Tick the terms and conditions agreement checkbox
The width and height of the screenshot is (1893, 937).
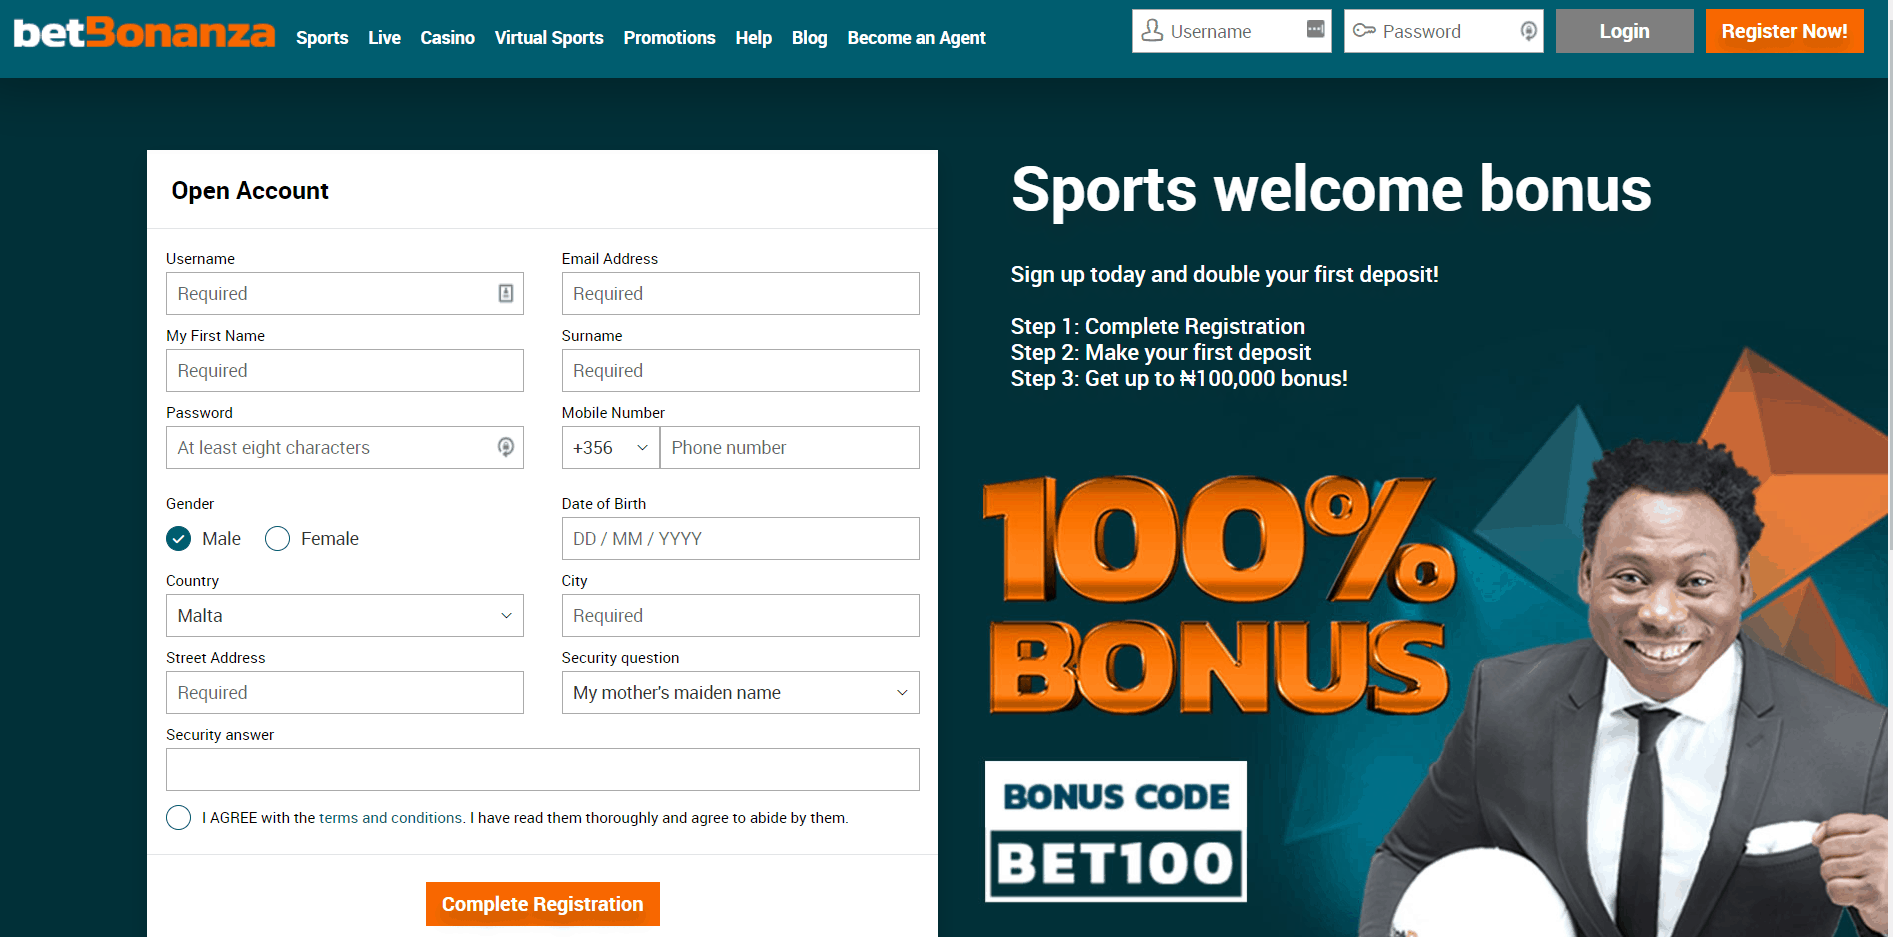[179, 818]
